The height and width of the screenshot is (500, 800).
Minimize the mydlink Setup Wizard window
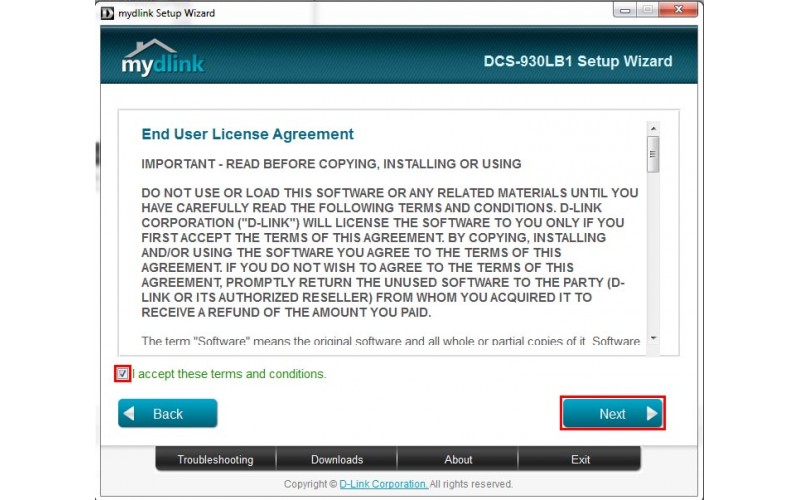[626, 12]
